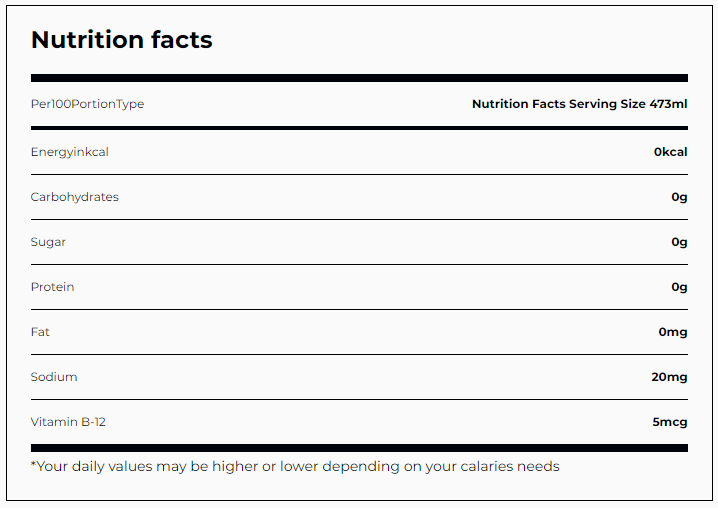Click the Fat 0mg value
Screen dimensions: 718x508
673,332
